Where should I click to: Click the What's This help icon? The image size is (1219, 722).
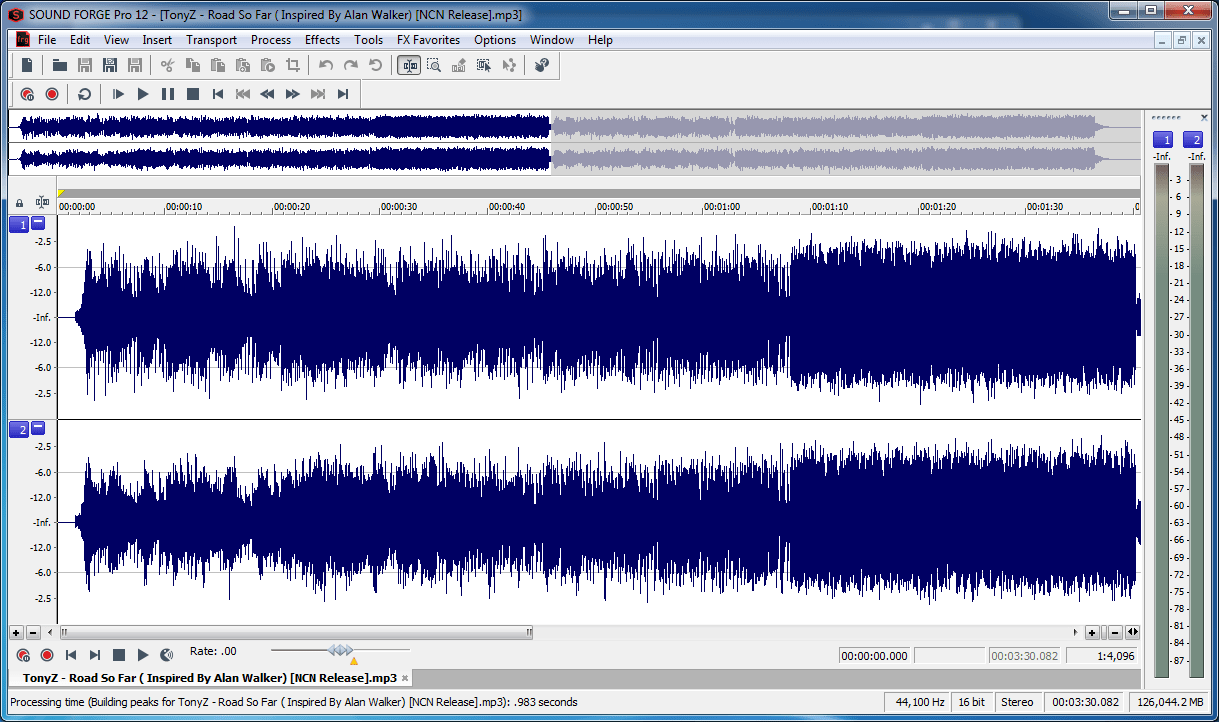[x=542, y=65]
